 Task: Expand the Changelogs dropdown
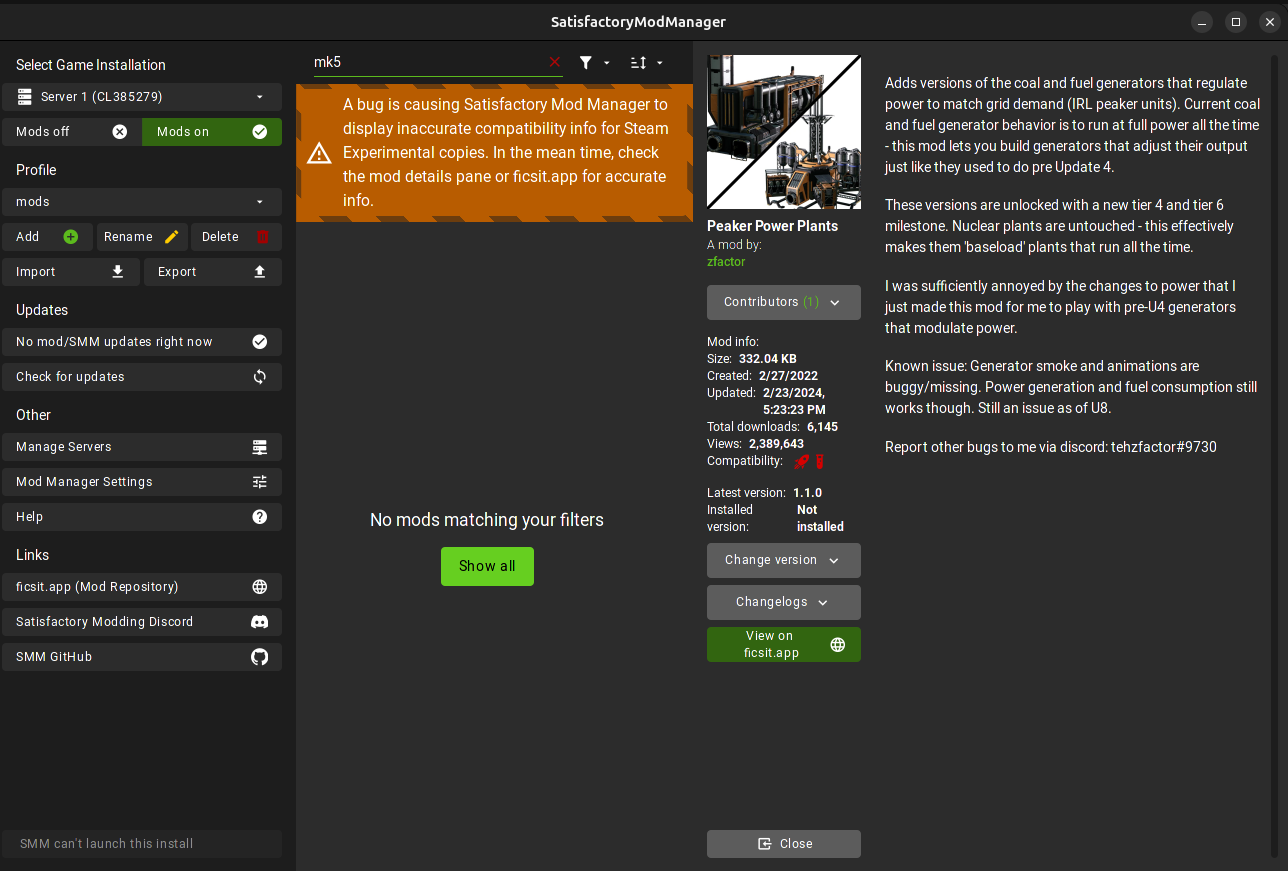click(784, 602)
